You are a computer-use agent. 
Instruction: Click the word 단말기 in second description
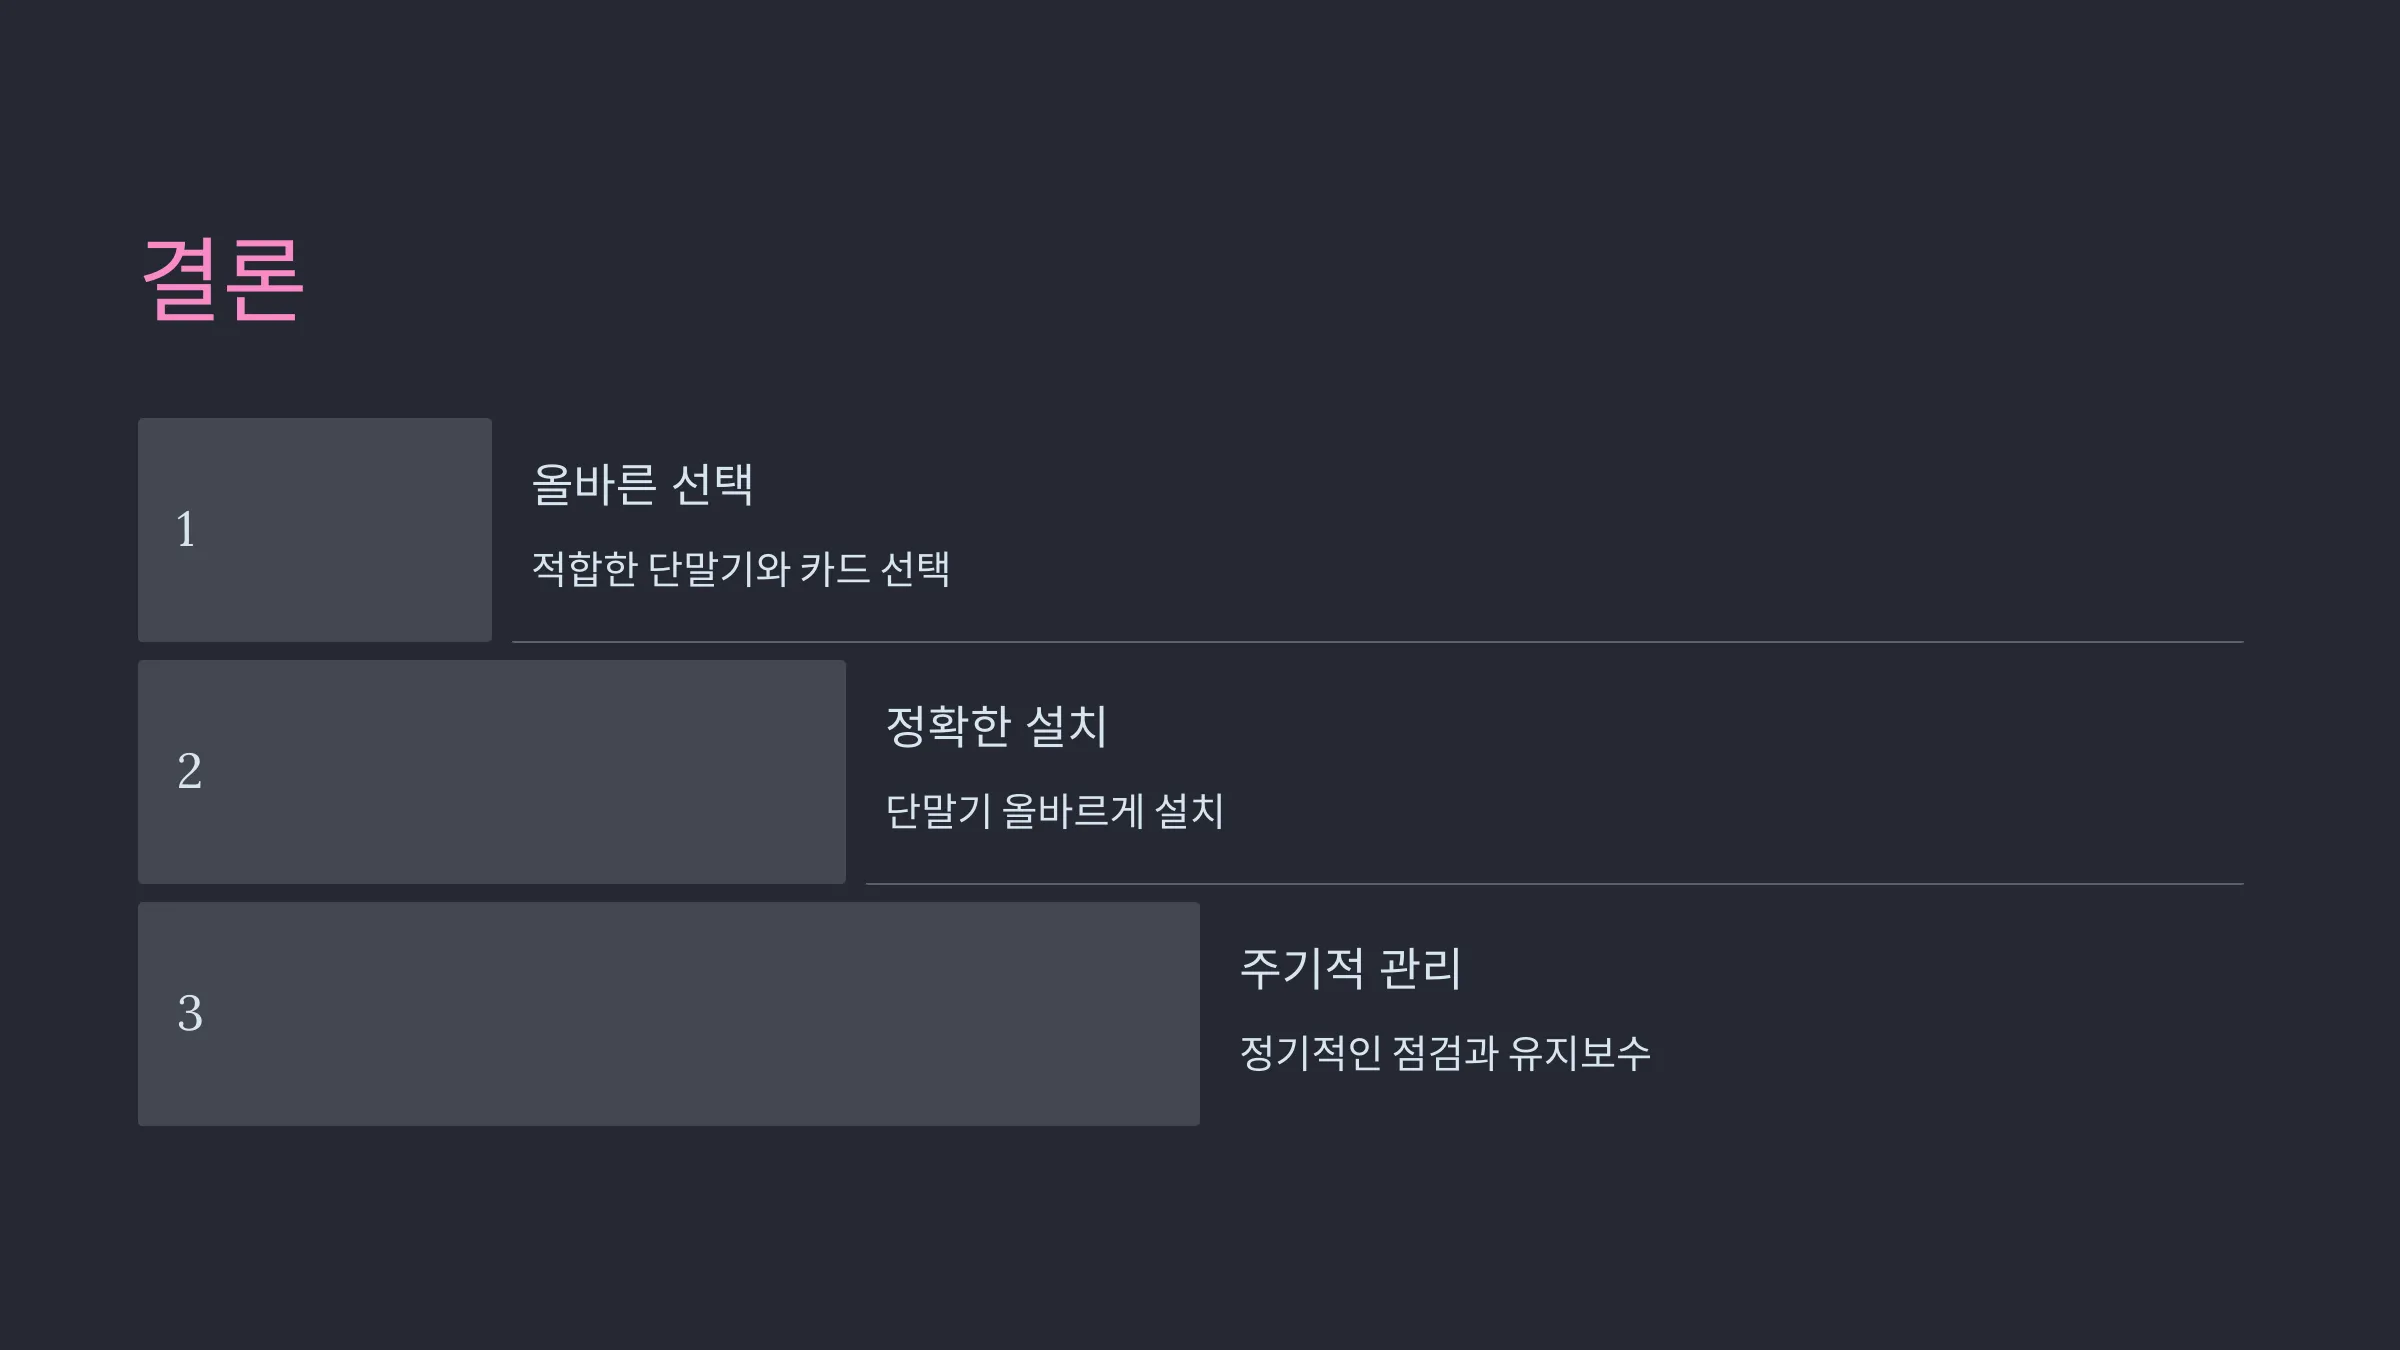click(938, 810)
